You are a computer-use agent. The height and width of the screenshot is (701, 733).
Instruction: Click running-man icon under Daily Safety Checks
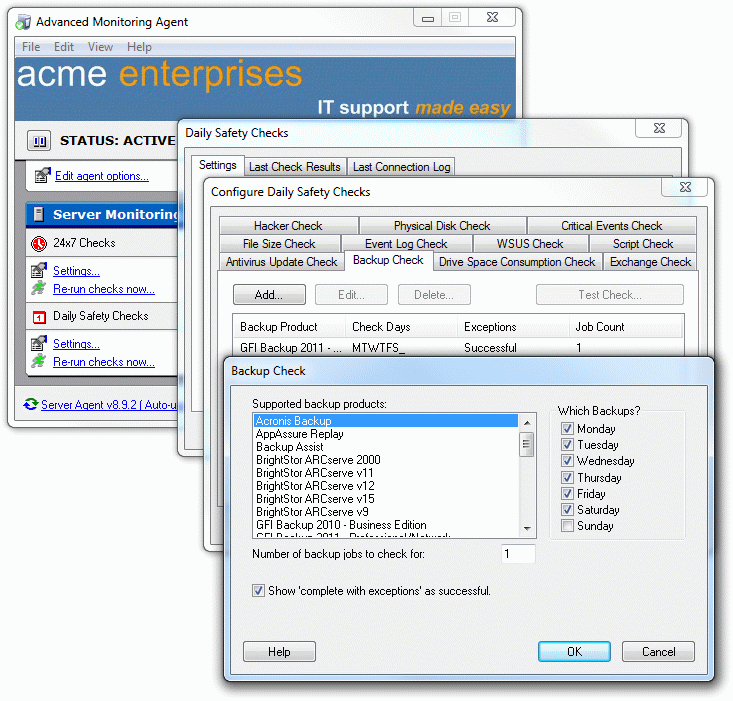(x=39, y=361)
